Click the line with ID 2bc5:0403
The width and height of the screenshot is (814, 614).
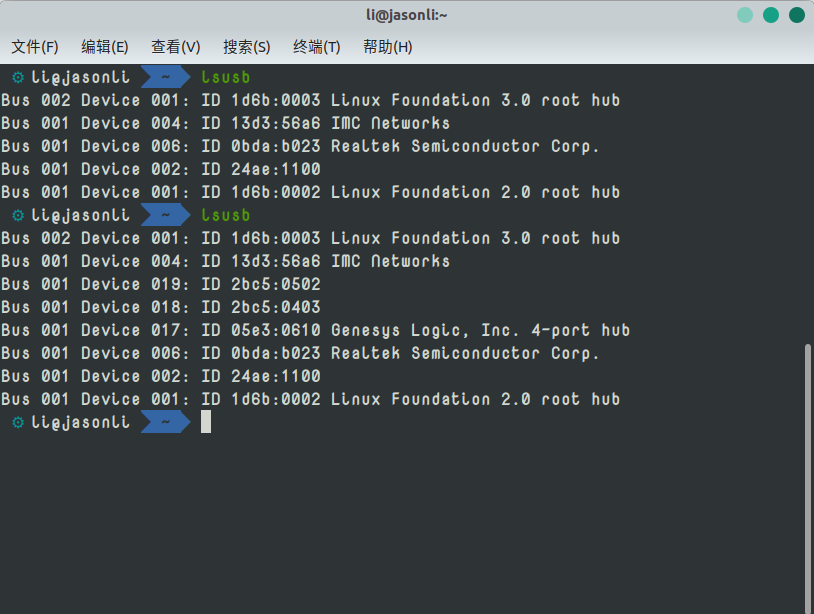point(161,307)
